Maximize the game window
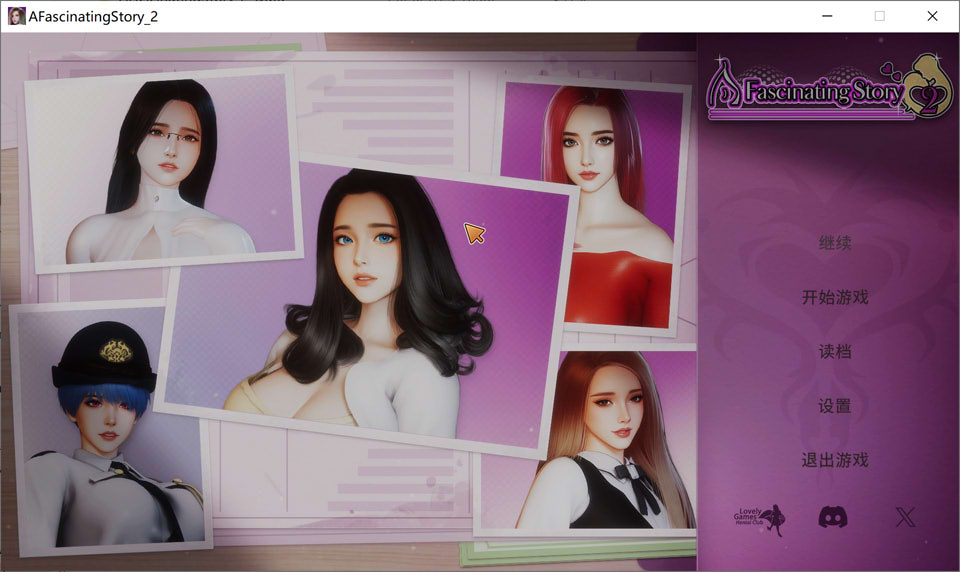Viewport: 960px width, 572px height. [x=879, y=16]
